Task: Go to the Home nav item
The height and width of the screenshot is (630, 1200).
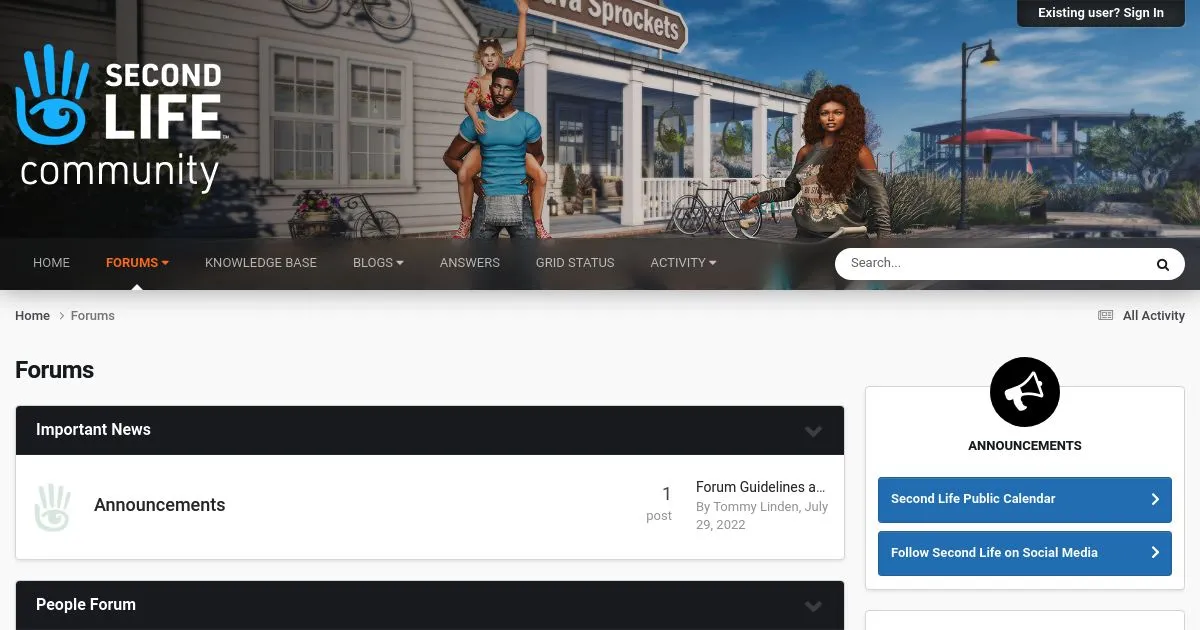Action: point(51,263)
